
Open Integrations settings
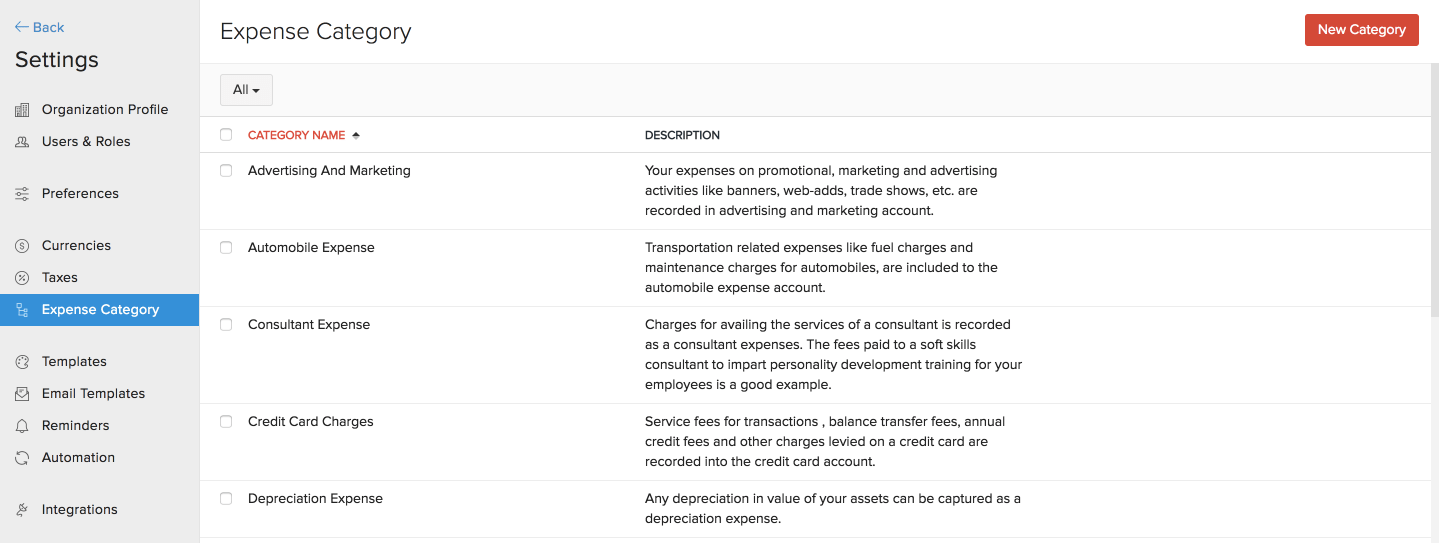tap(80, 510)
